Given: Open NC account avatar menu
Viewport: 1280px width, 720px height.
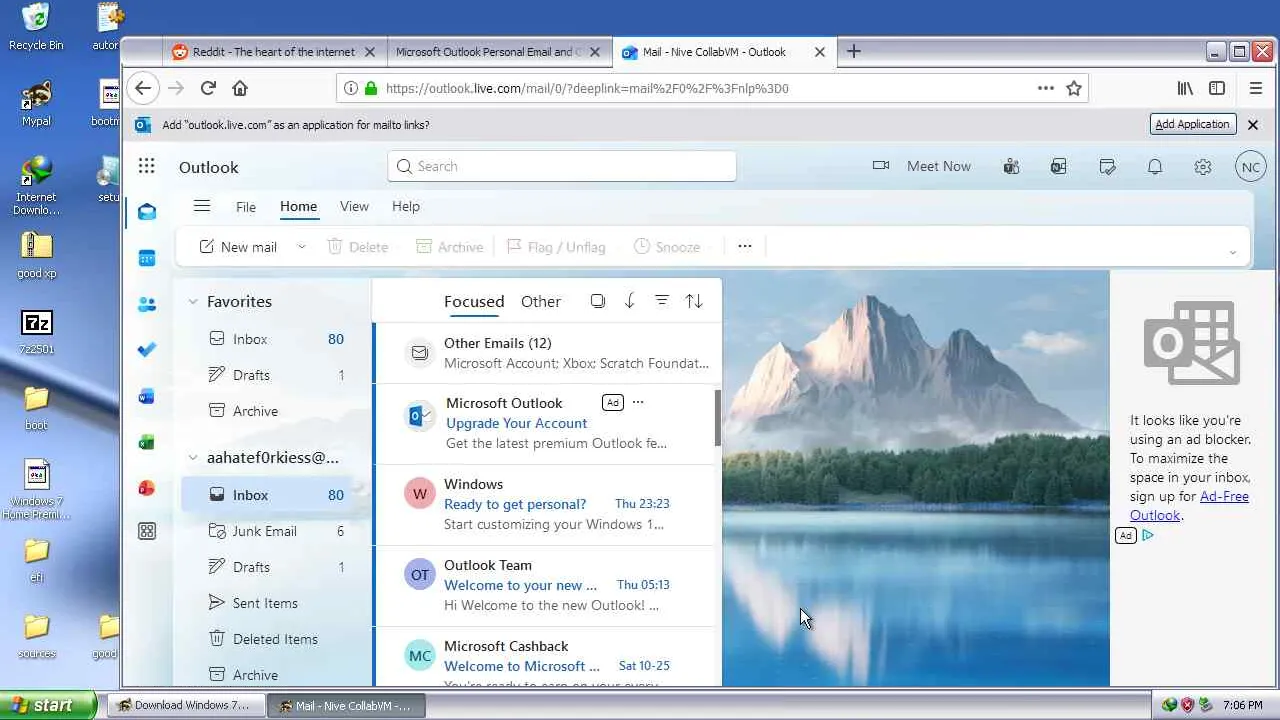Looking at the screenshot, I should pos(1251,166).
